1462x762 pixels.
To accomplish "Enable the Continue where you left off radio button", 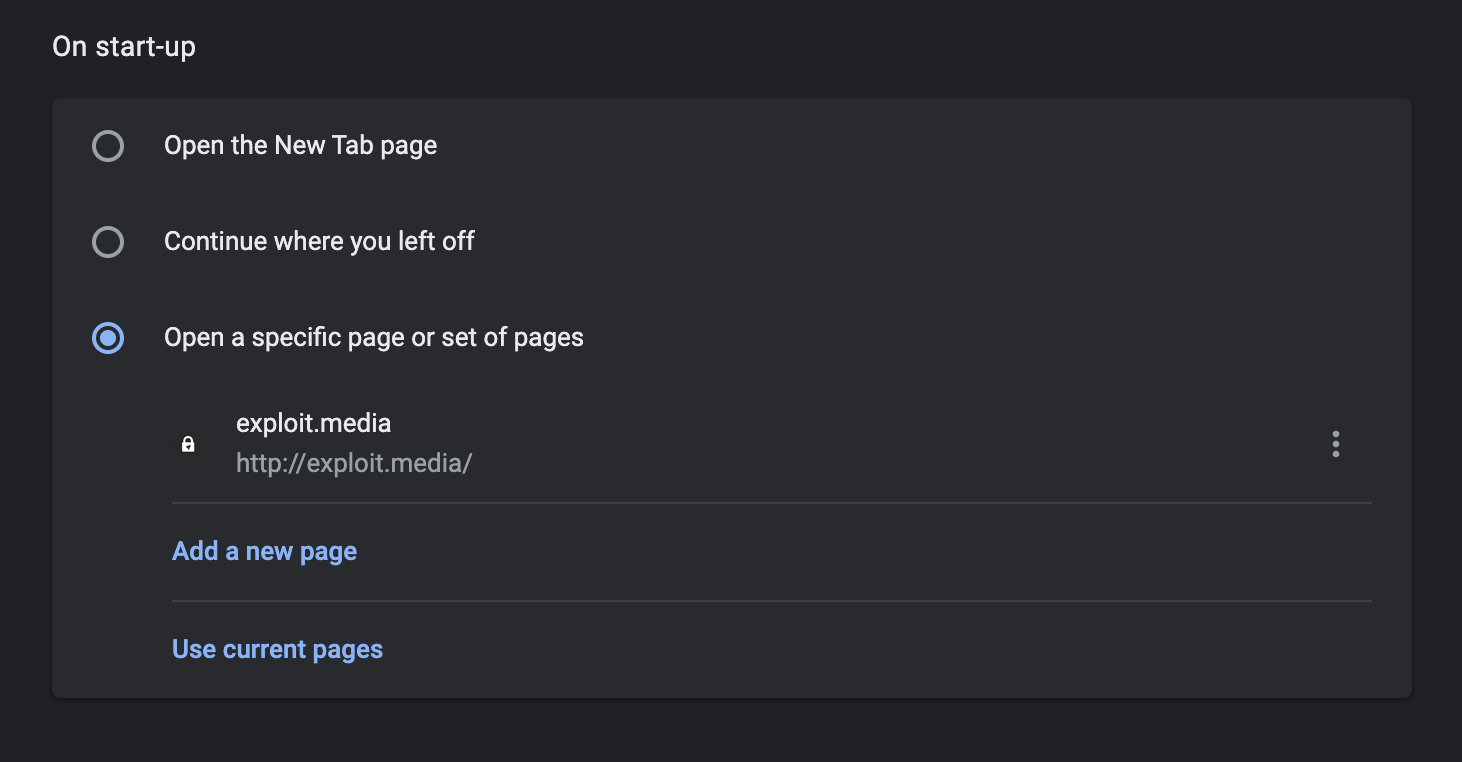I will (x=108, y=242).
